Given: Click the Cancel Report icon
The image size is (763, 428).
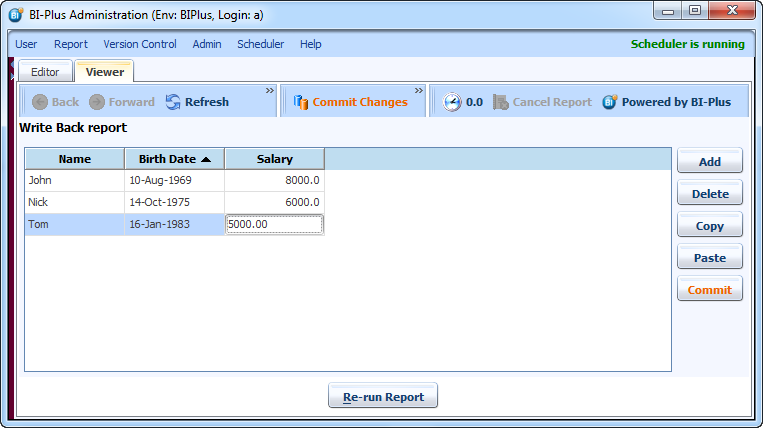Looking at the screenshot, I should [500, 102].
